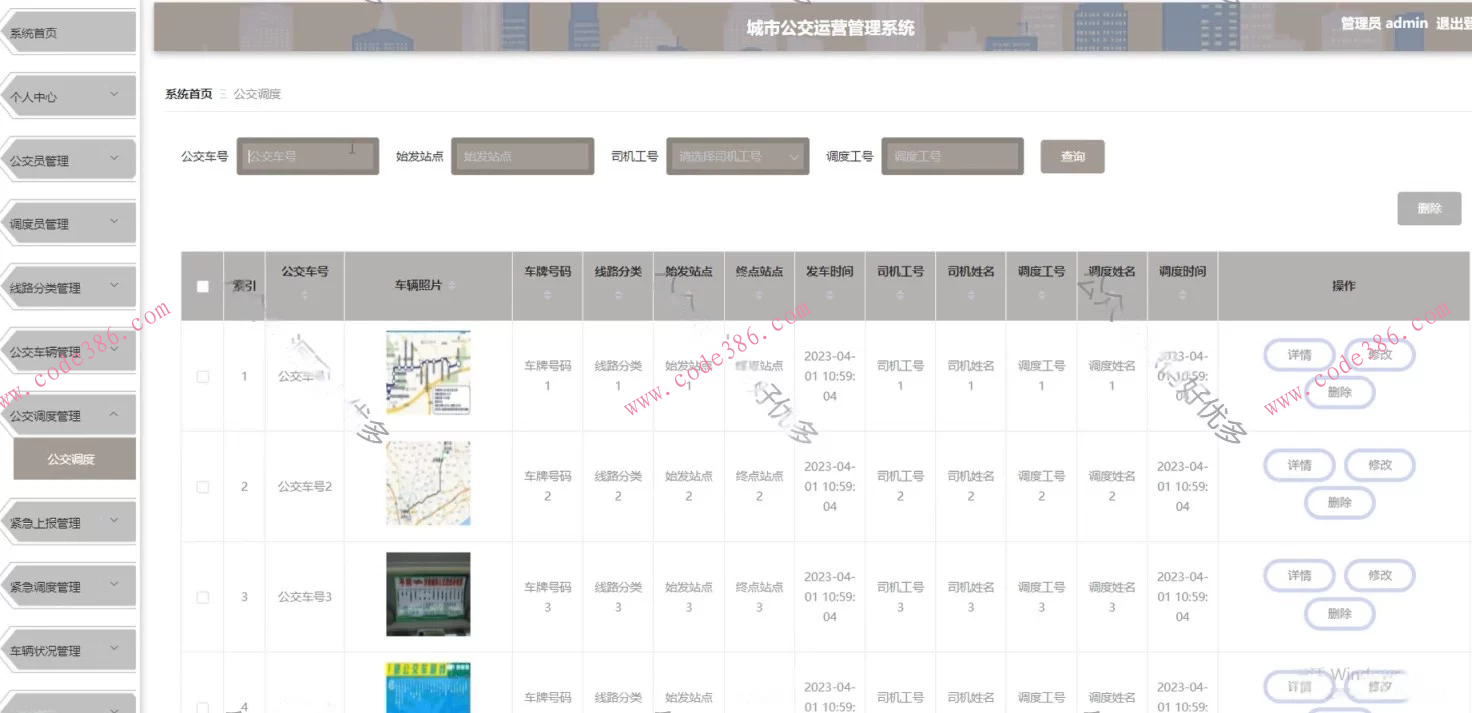Go to 系统首页 in the sidebar

pos(70,33)
